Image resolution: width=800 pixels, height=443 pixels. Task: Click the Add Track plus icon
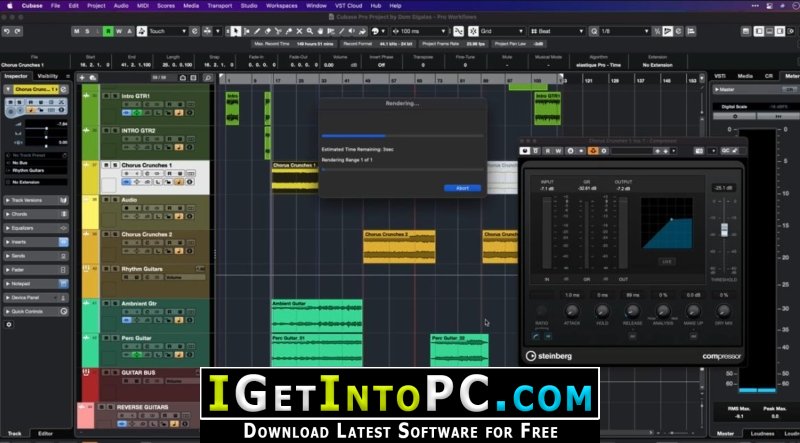tap(82, 78)
